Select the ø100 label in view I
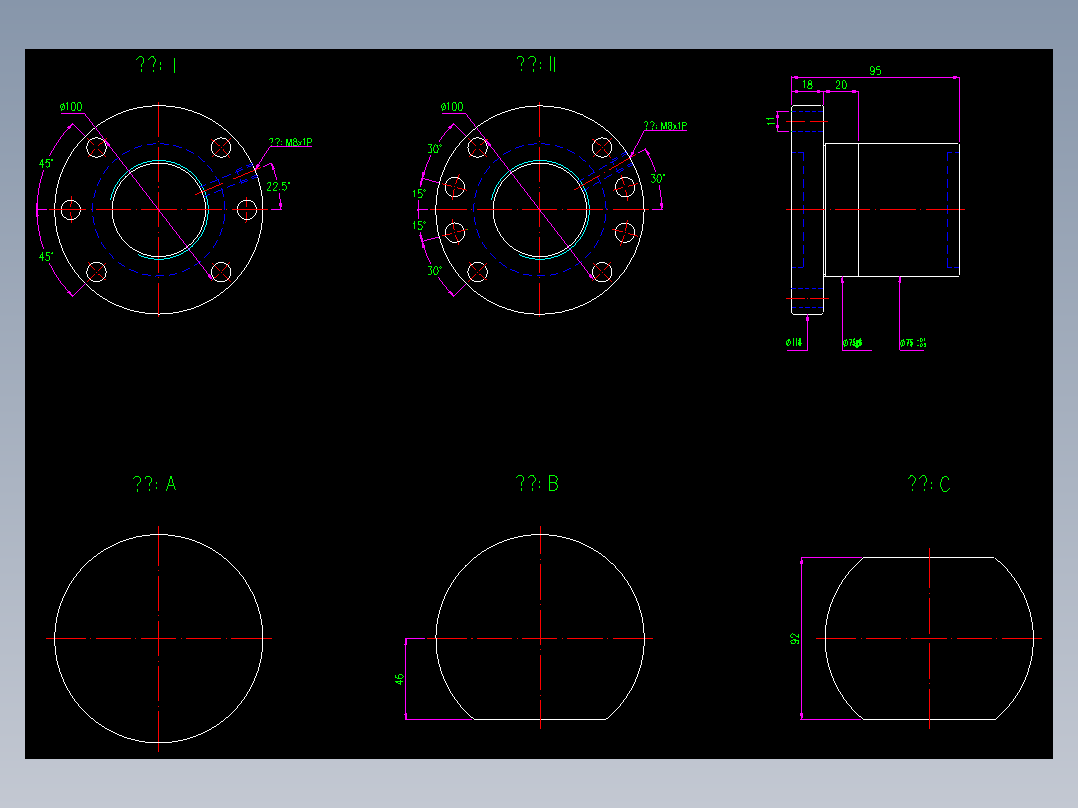1078x808 pixels. point(71,107)
